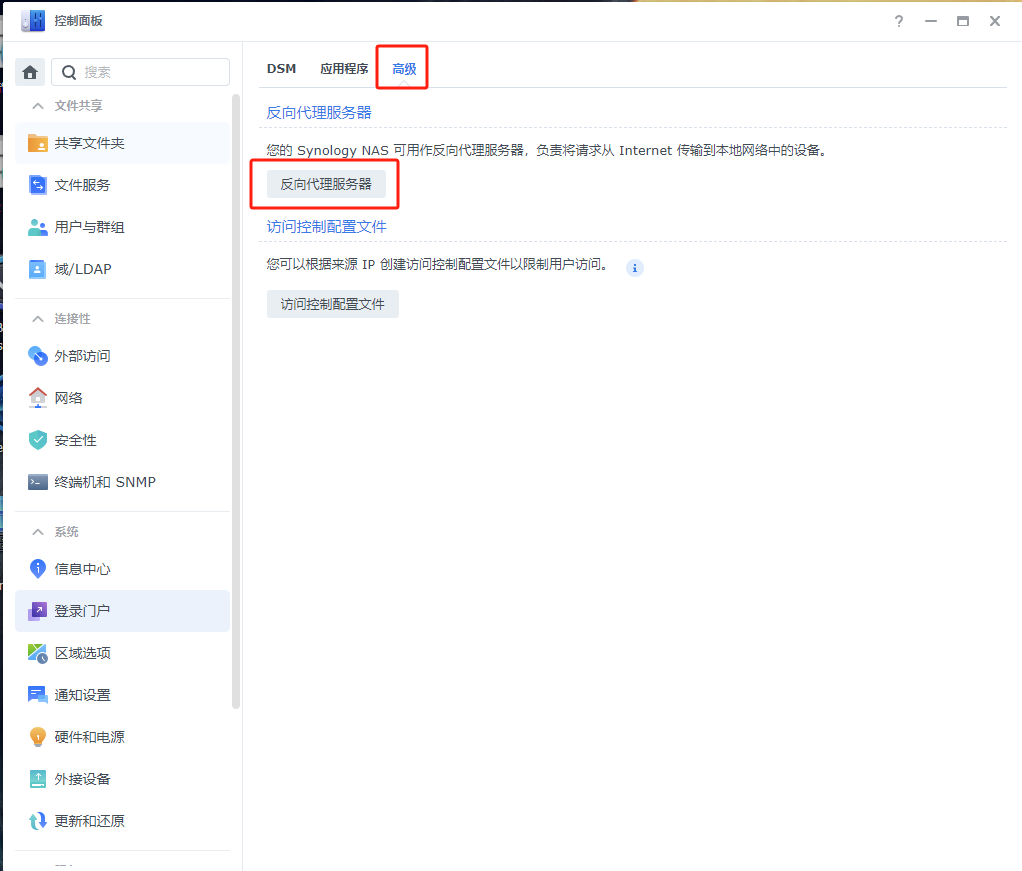Maximize the 控制面板 window
The image size is (1022, 871).
(x=963, y=21)
